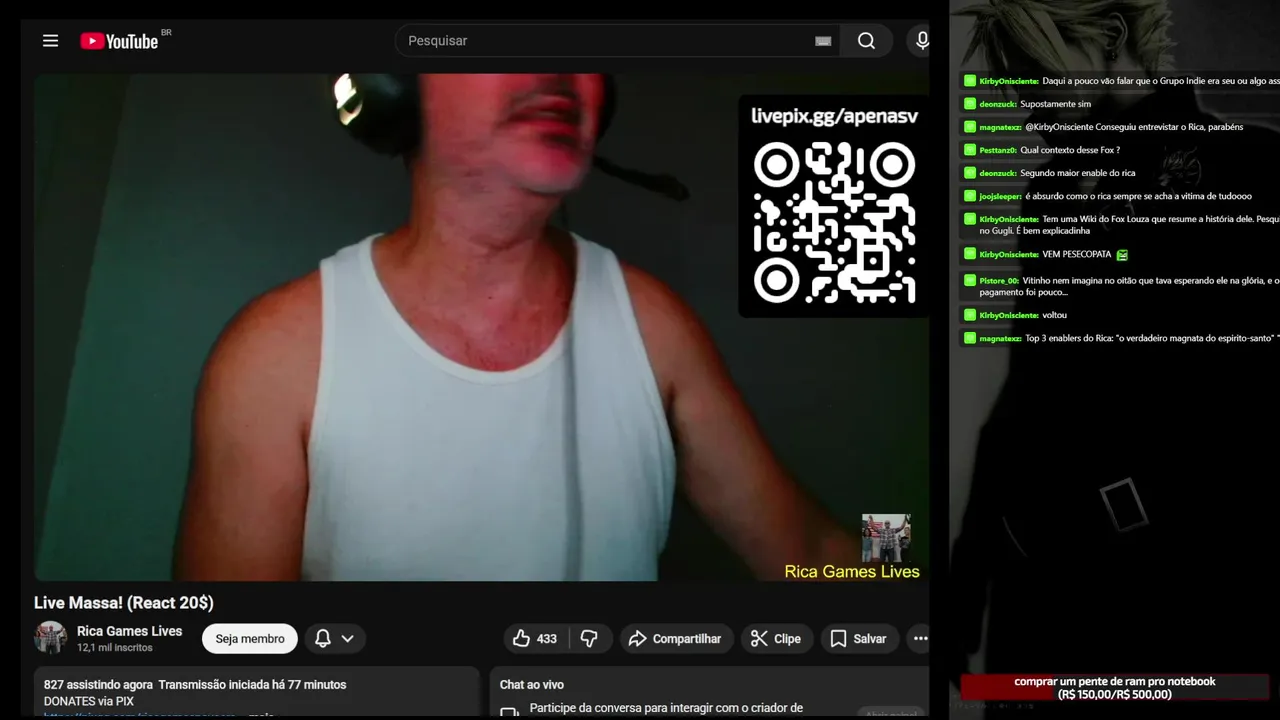This screenshot has width=1280, height=720.
Task: Click the green badge beside Pesttanz0 username
Action: click(969, 150)
